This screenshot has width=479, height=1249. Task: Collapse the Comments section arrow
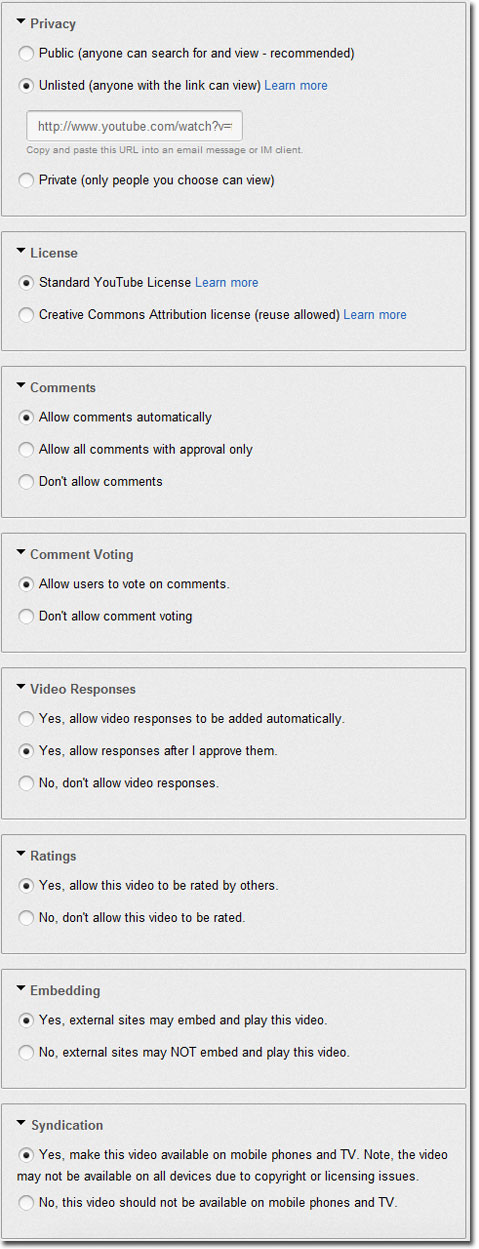coord(21,384)
